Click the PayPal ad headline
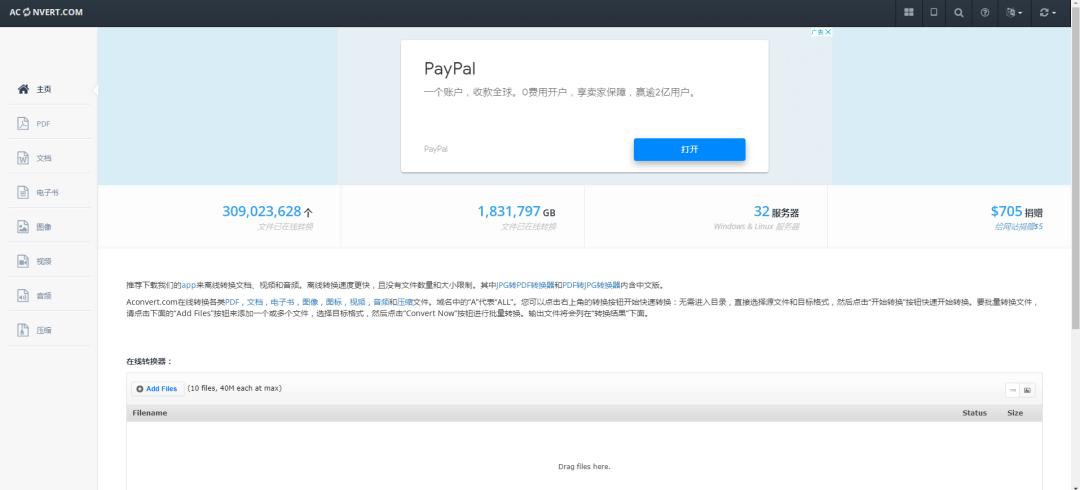Screen dimensions: 1080x490 [x=450, y=69]
